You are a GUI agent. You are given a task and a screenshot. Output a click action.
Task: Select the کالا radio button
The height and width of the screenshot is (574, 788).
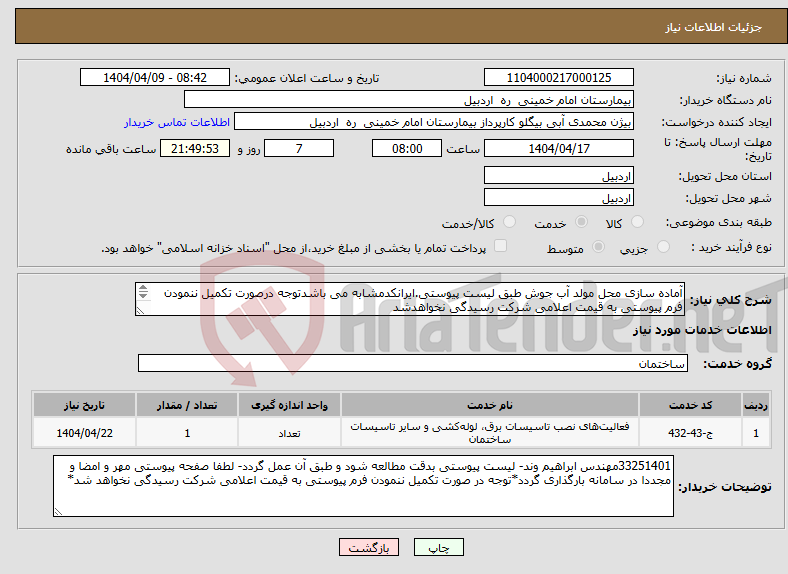click(637, 222)
